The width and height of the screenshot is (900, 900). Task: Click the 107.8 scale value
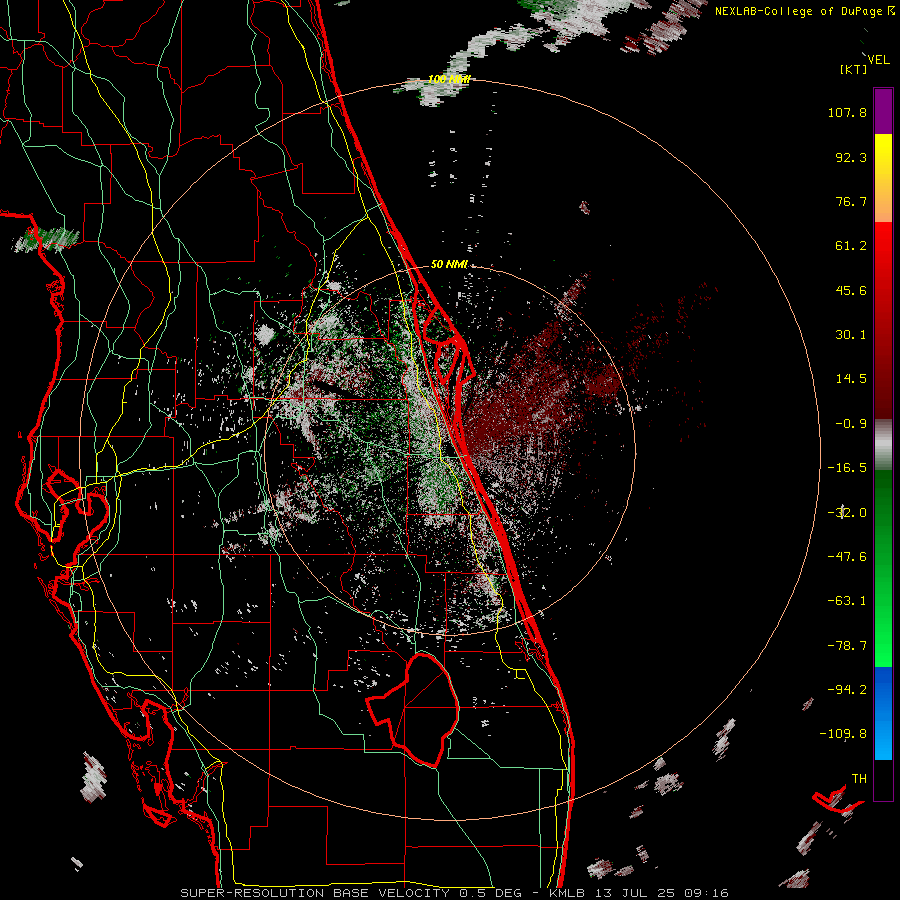tap(847, 112)
